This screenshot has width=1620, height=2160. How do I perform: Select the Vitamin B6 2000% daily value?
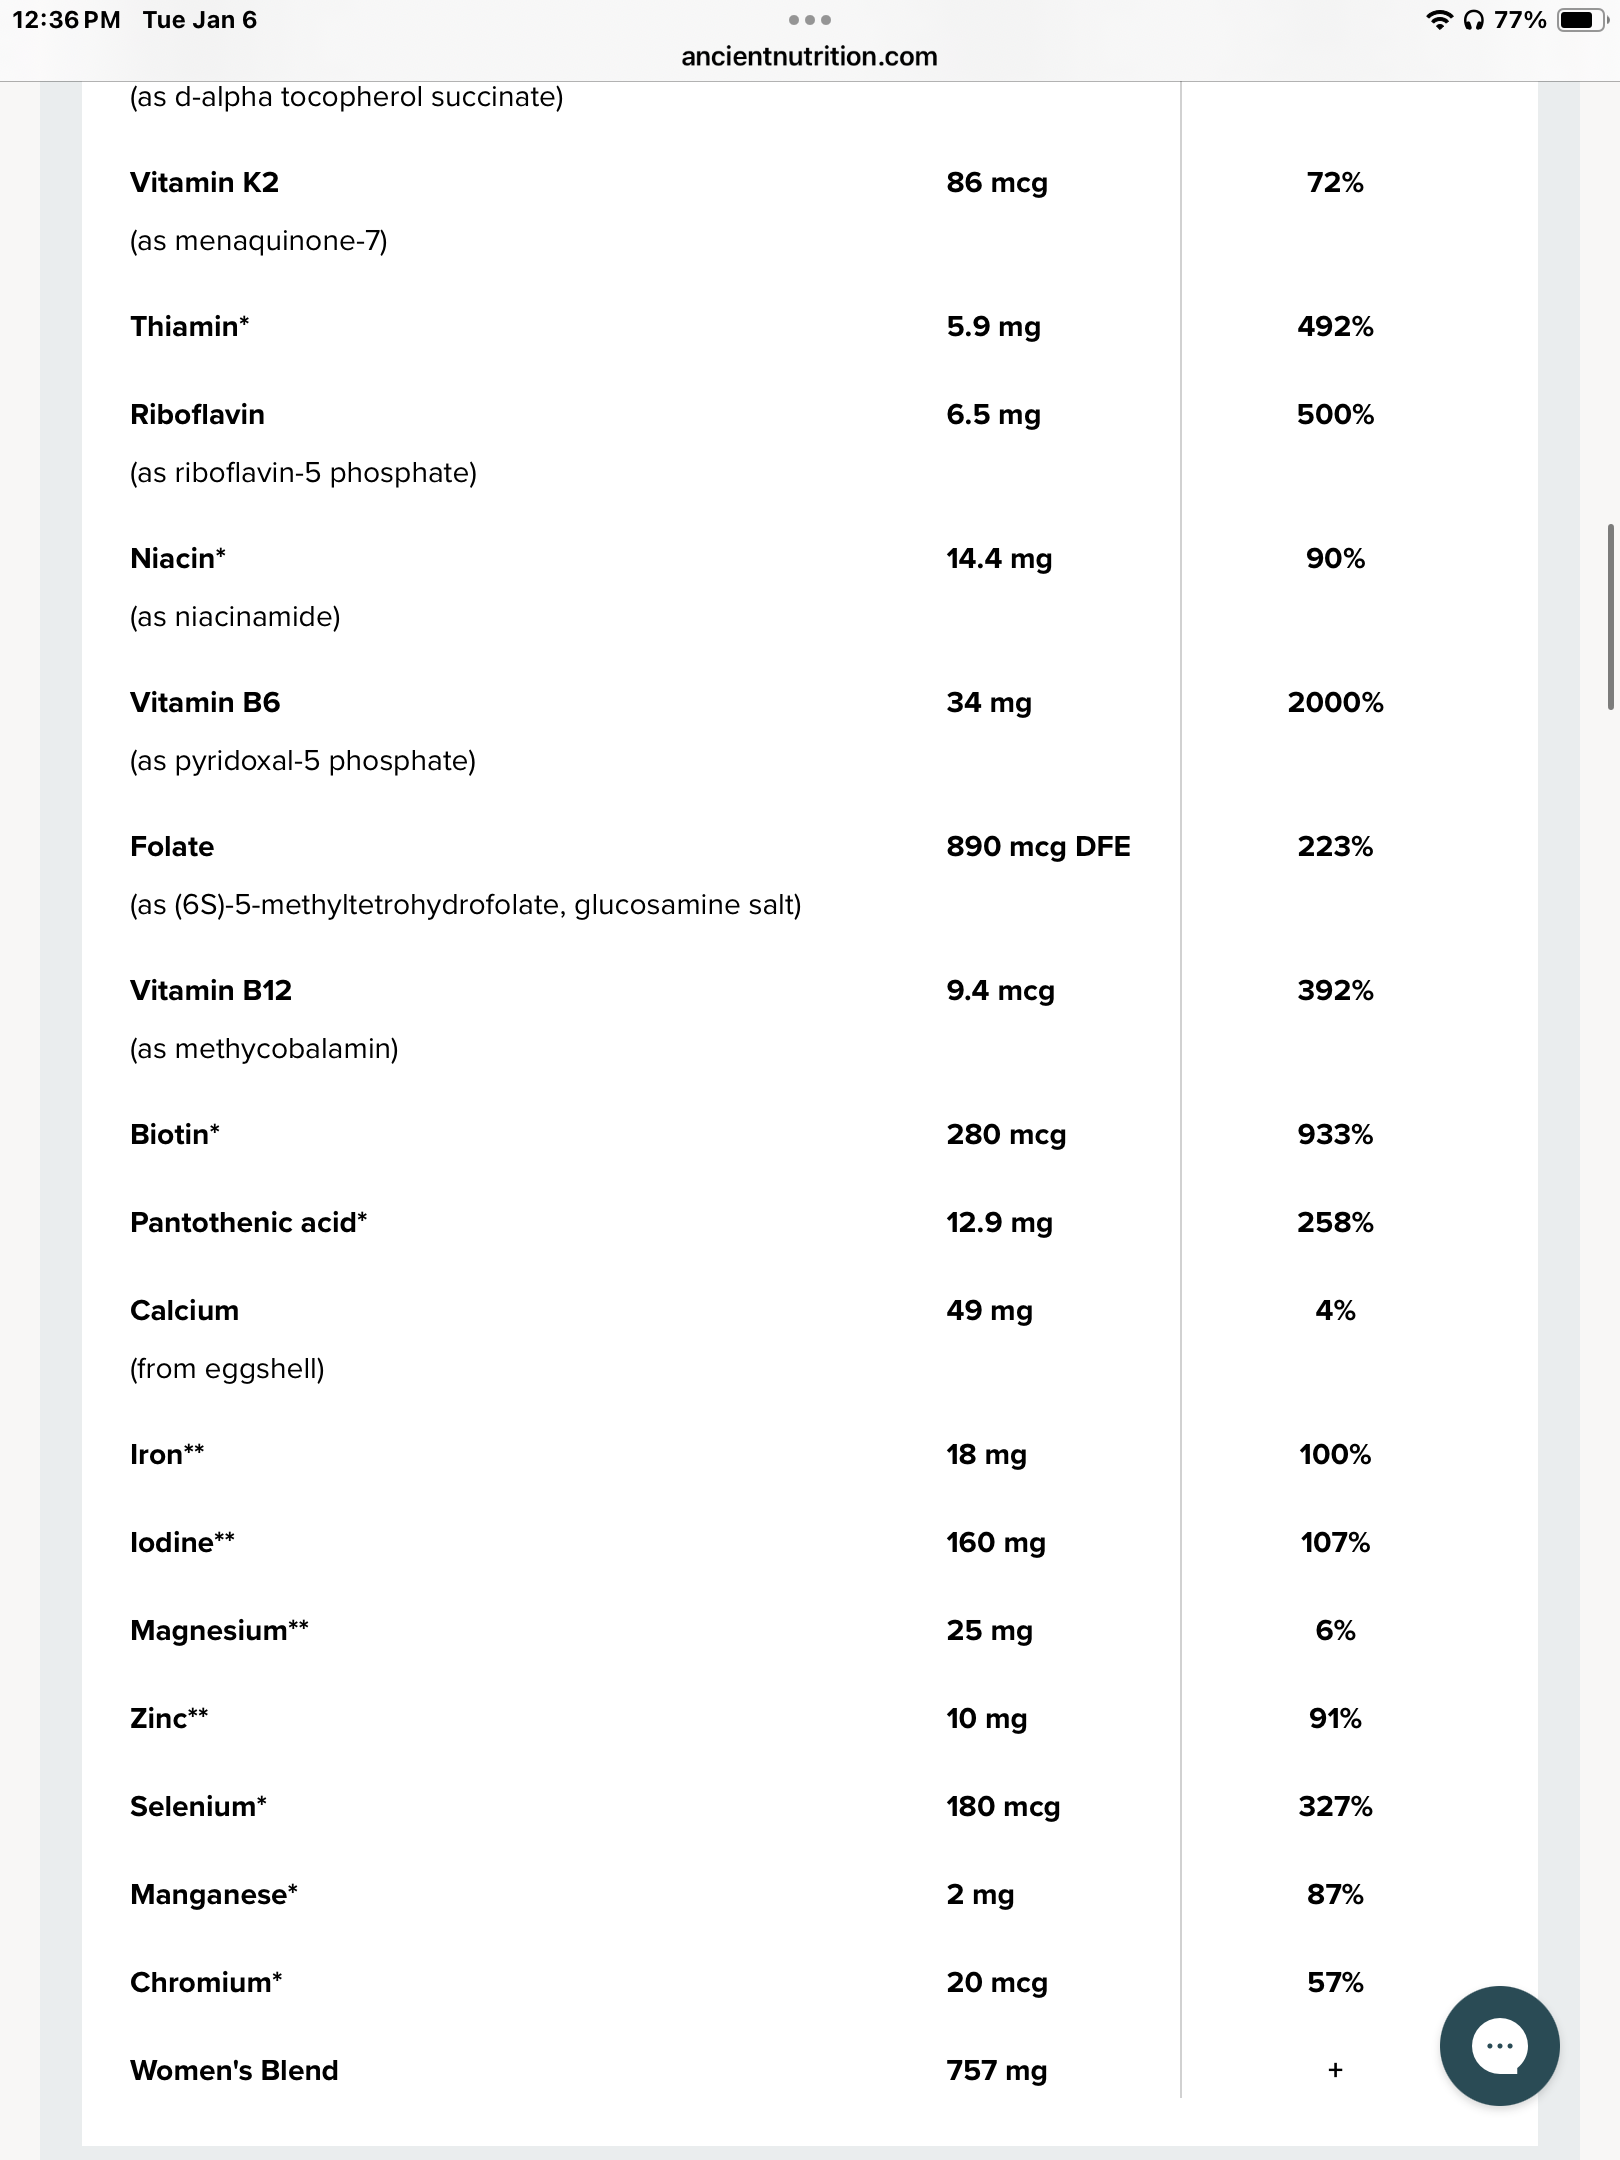pos(1335,702)
